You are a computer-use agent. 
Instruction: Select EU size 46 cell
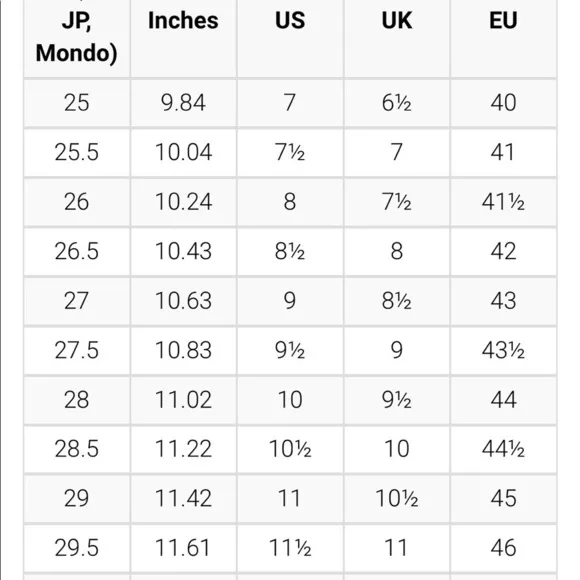click(503, 548)
